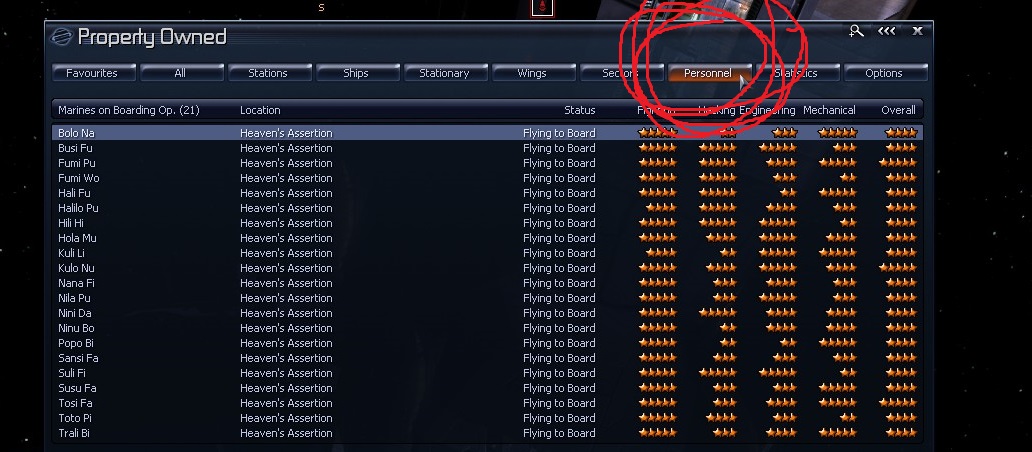Screen dimensions: 1032x452
Task: Close the Property Owned window
Action: pos(917,31)
